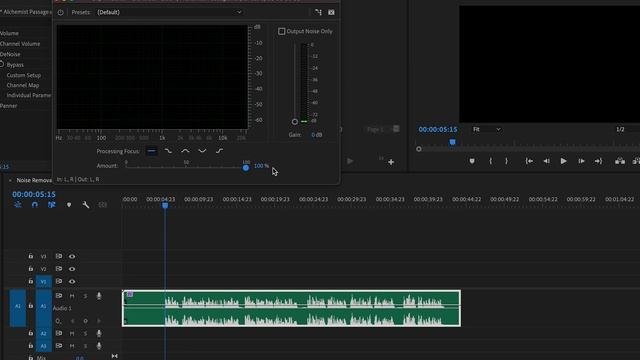Toggle Linked Selection in the timeline
Screen dimensions: 640x360
point(51,205)
